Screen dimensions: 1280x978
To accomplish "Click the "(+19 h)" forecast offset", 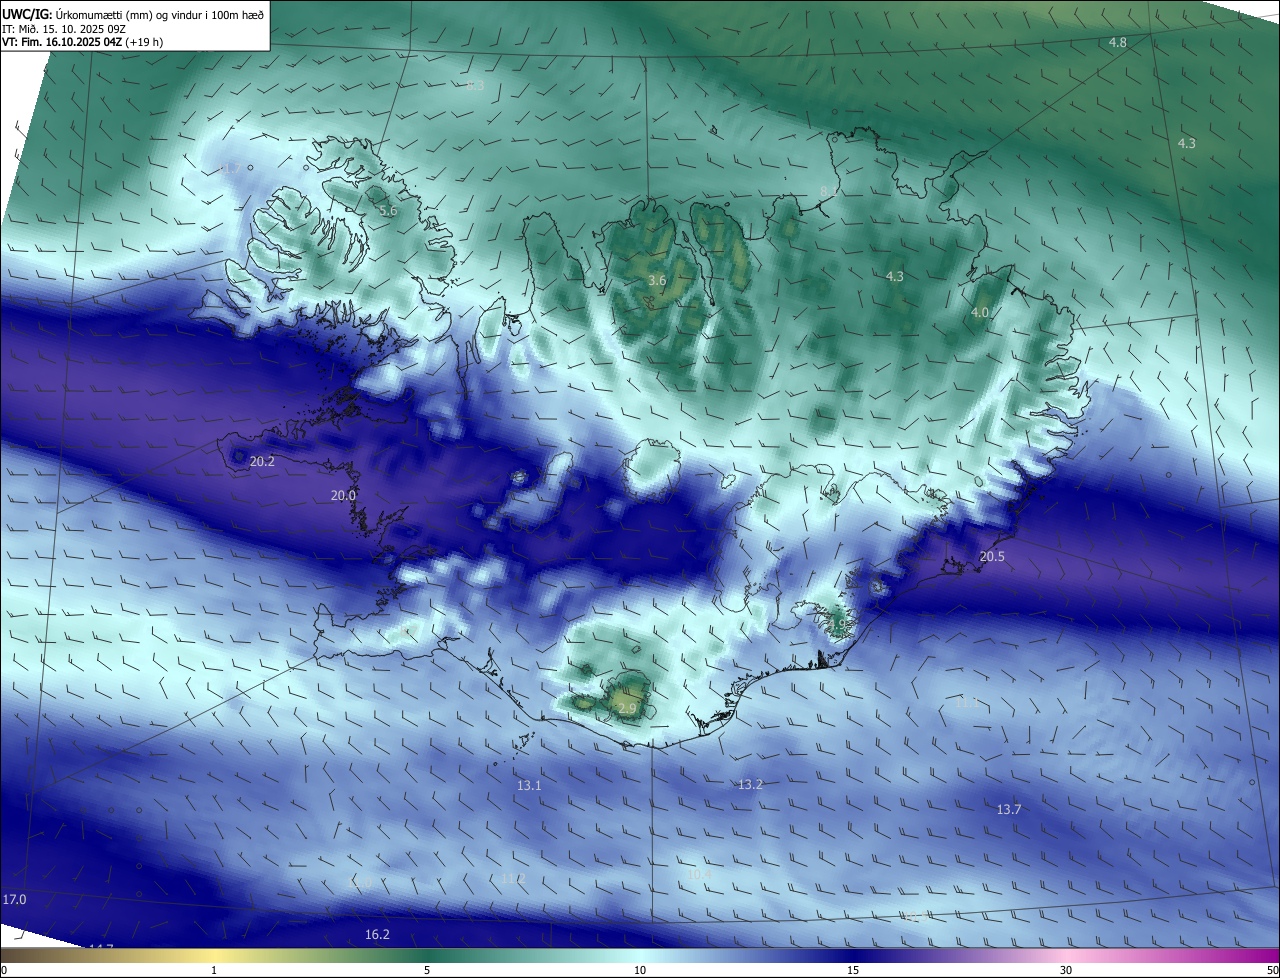I will (145, 42).
